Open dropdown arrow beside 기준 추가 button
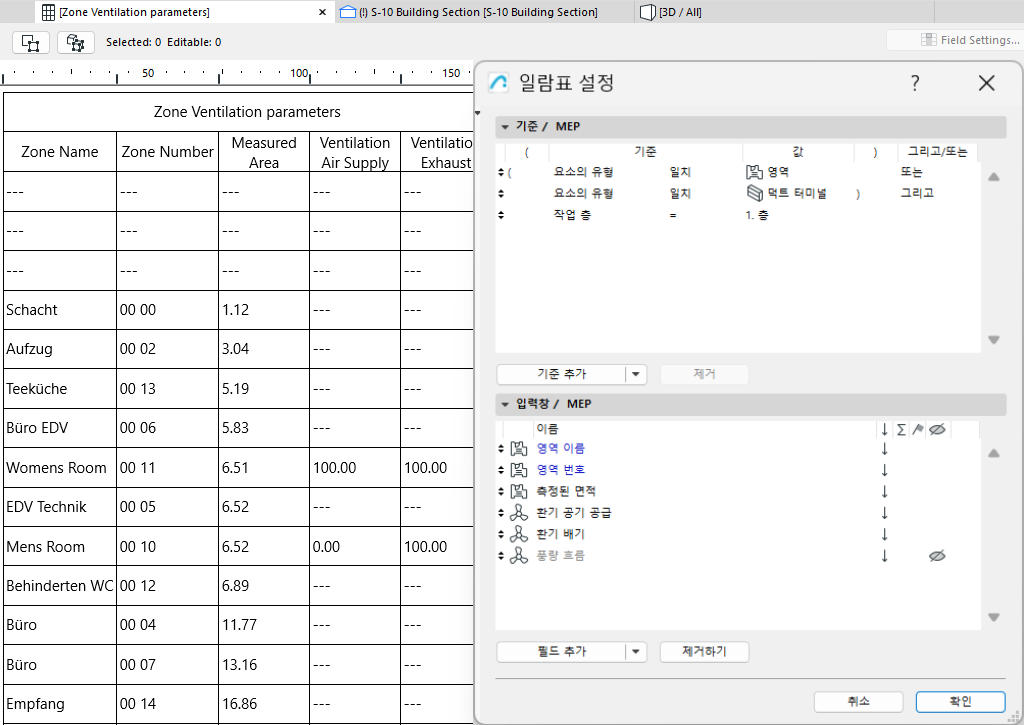Screen dimensions: 1024x725 click(636, 374)
